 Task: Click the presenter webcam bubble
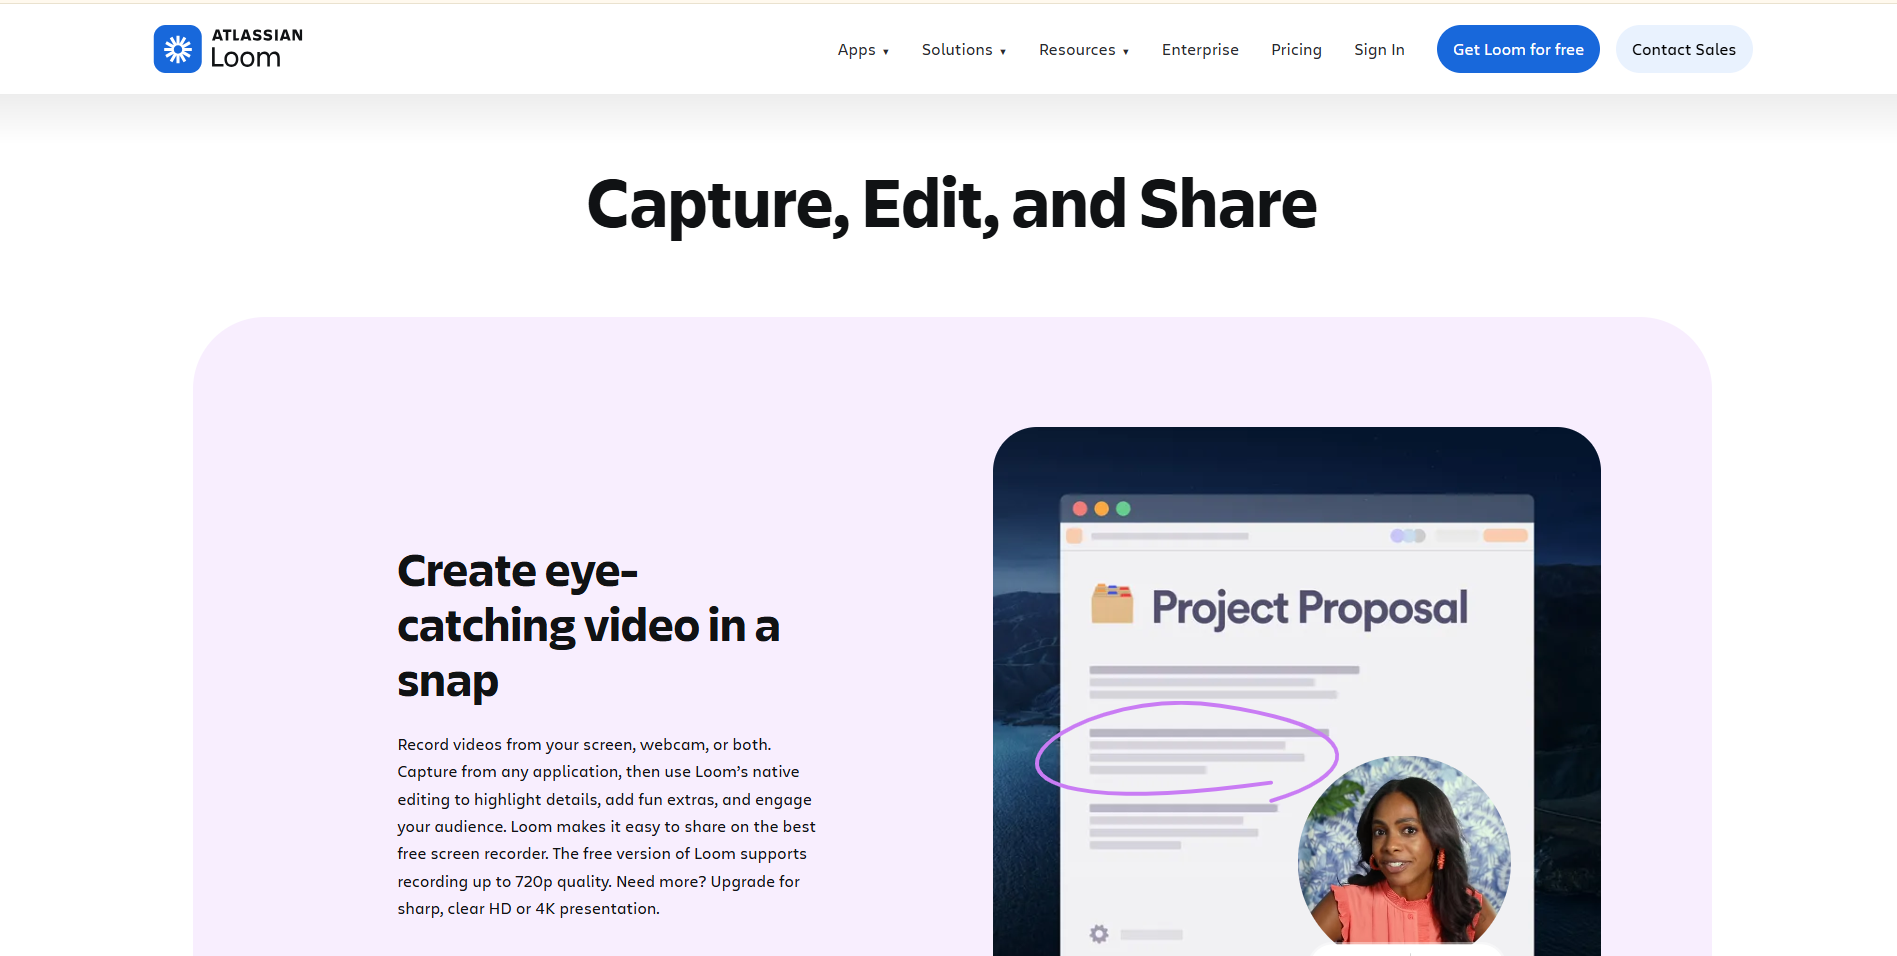[x=1404, y=850]
